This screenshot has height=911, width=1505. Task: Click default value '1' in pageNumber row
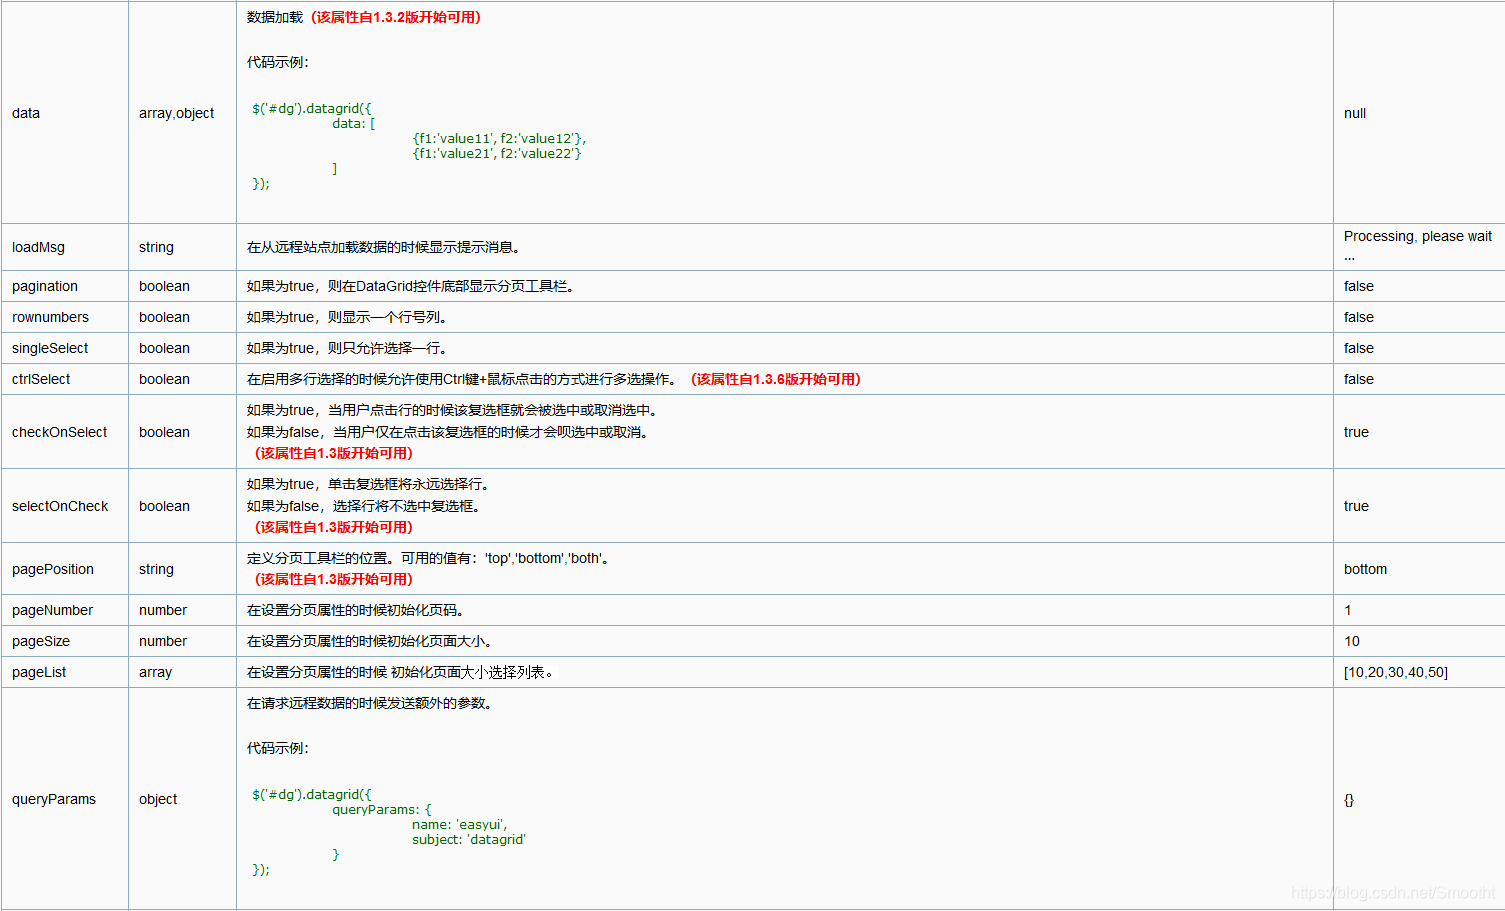click(1348, 610)
